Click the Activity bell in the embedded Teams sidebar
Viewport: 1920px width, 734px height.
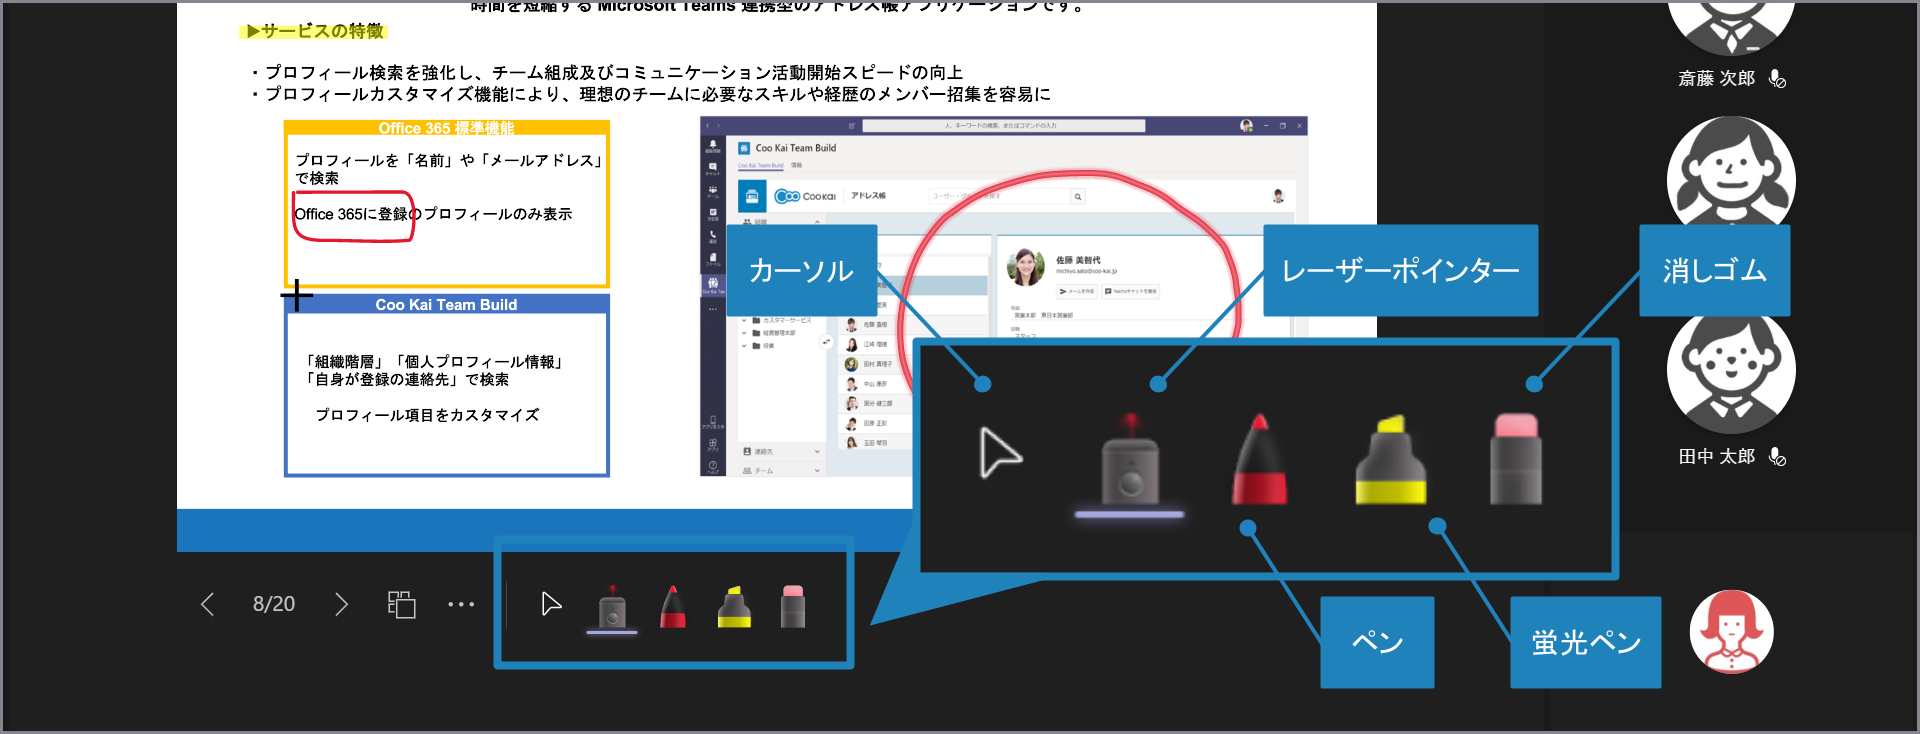[713, 146]
